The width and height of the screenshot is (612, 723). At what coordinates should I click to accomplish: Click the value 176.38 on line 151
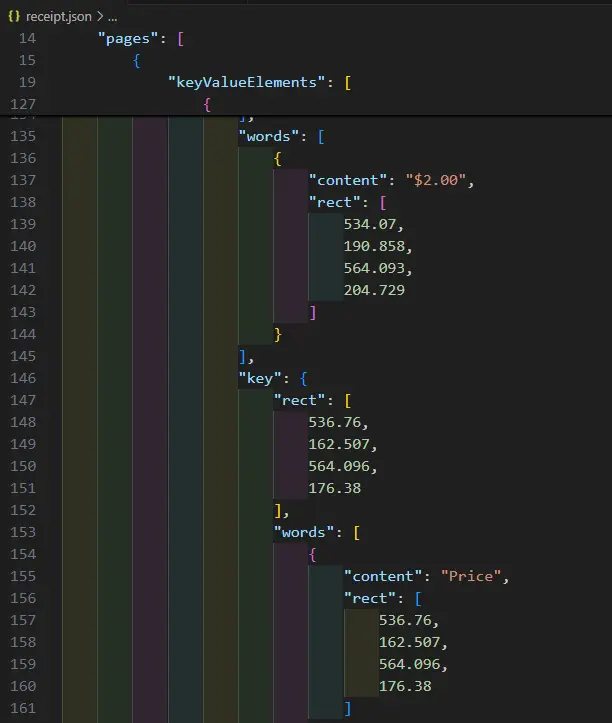click(x=334, y=488)
